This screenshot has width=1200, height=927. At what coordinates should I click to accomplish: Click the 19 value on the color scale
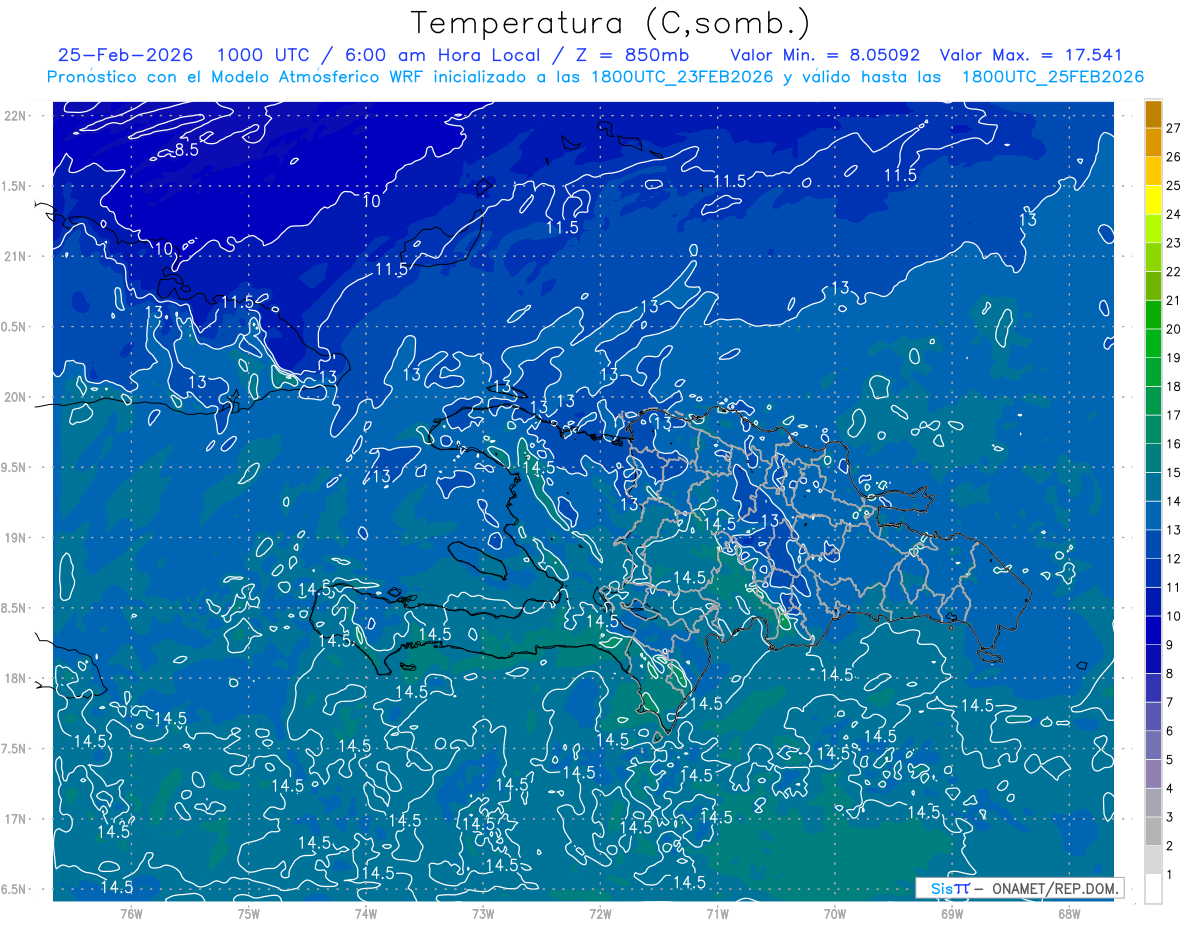(x=1174, y=358)
